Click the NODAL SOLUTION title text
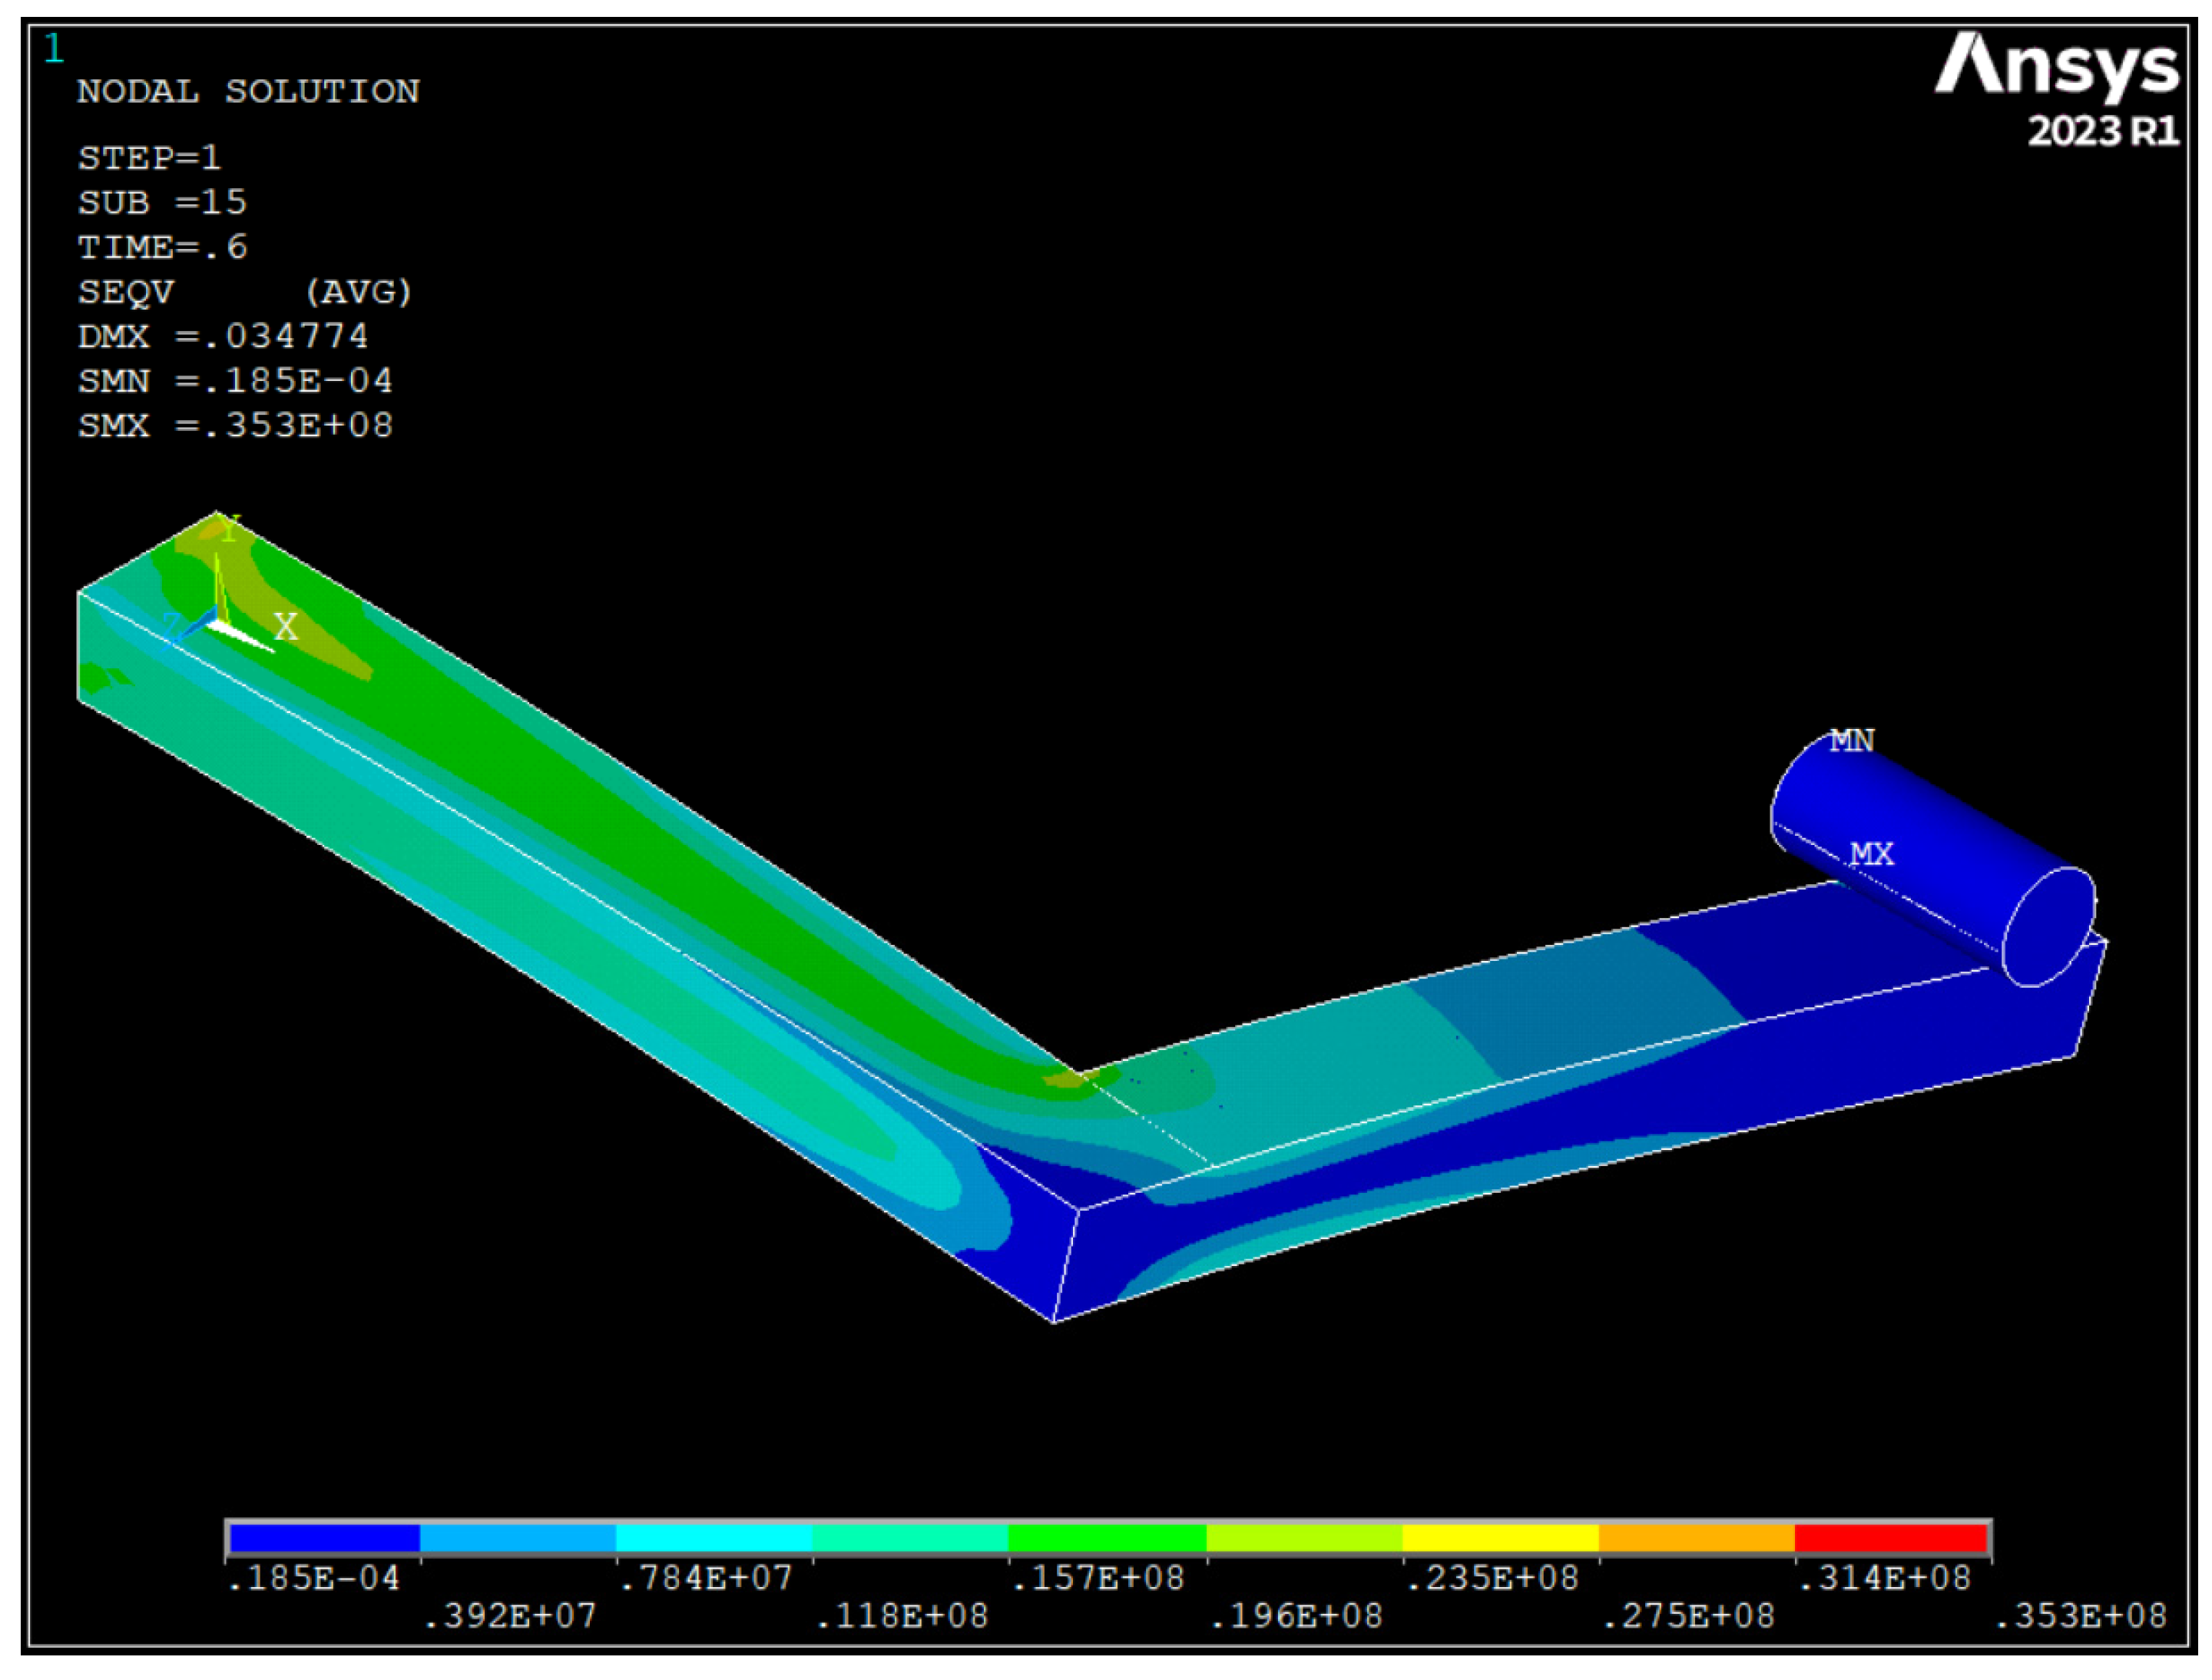Screen dimensions: 2212x1680 point(248,92)
